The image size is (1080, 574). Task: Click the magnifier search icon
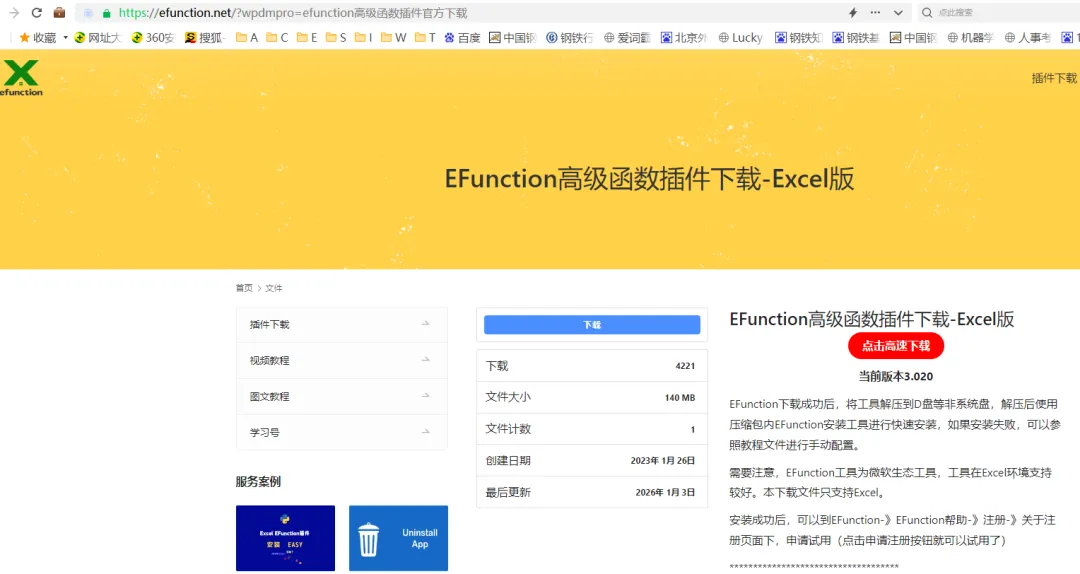point(927,12)
